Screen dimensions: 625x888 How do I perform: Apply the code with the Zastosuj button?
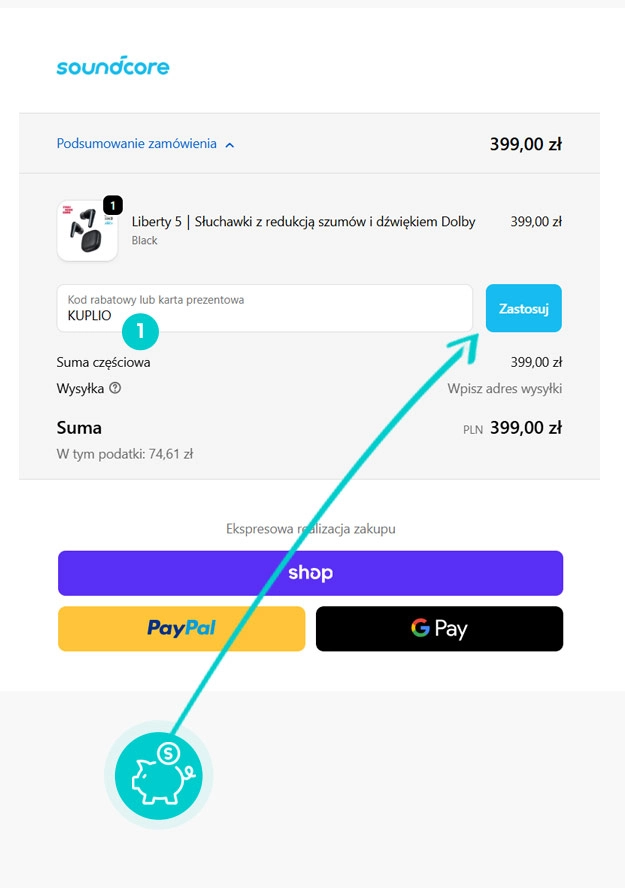pyautogui.click(x=523, y=308)
